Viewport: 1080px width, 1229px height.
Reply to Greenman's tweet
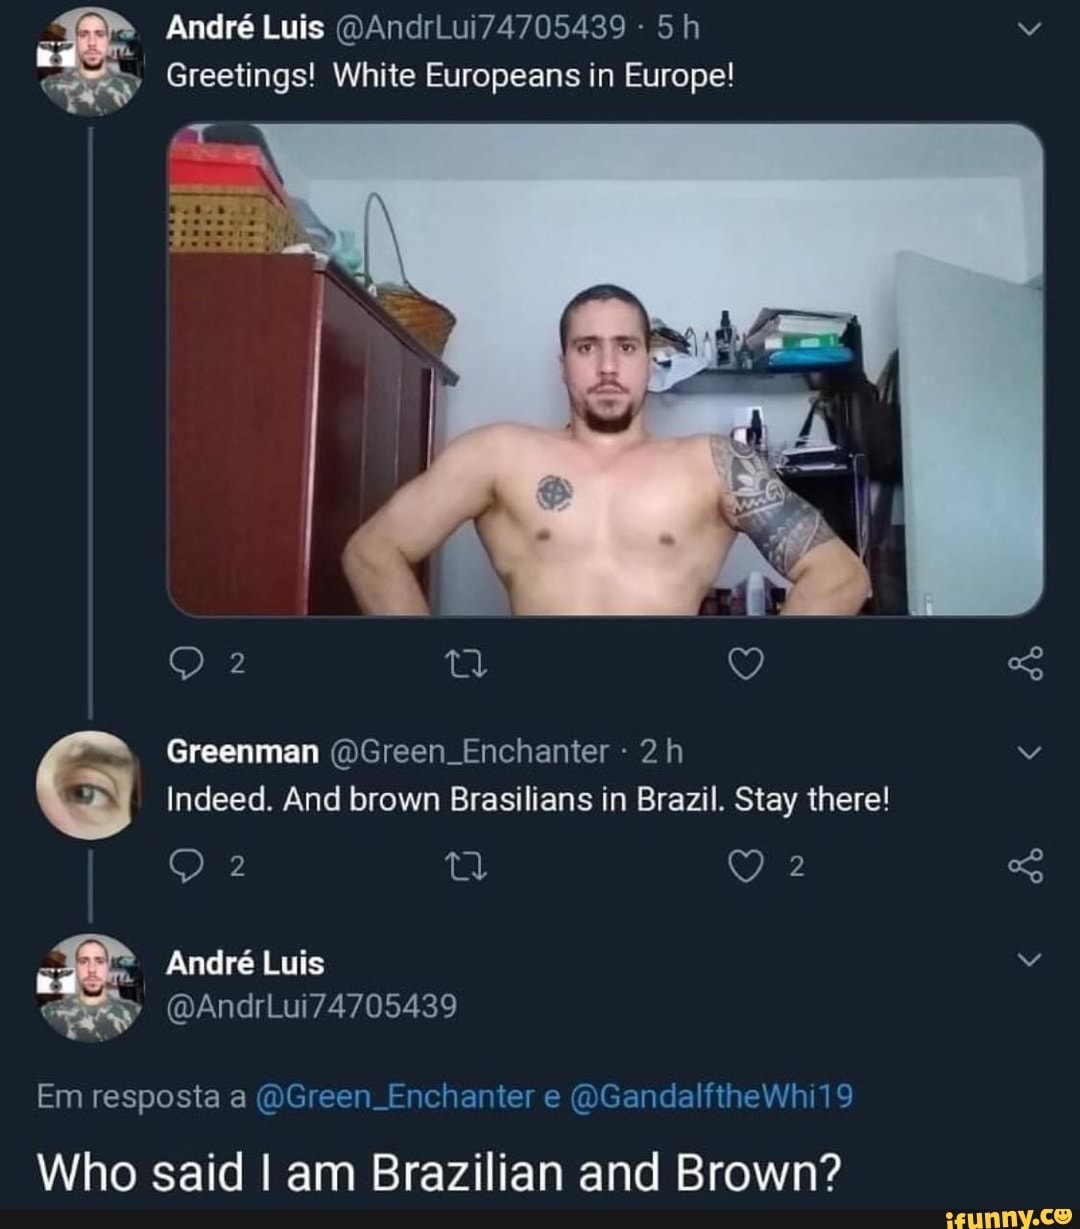coord(186,868)
